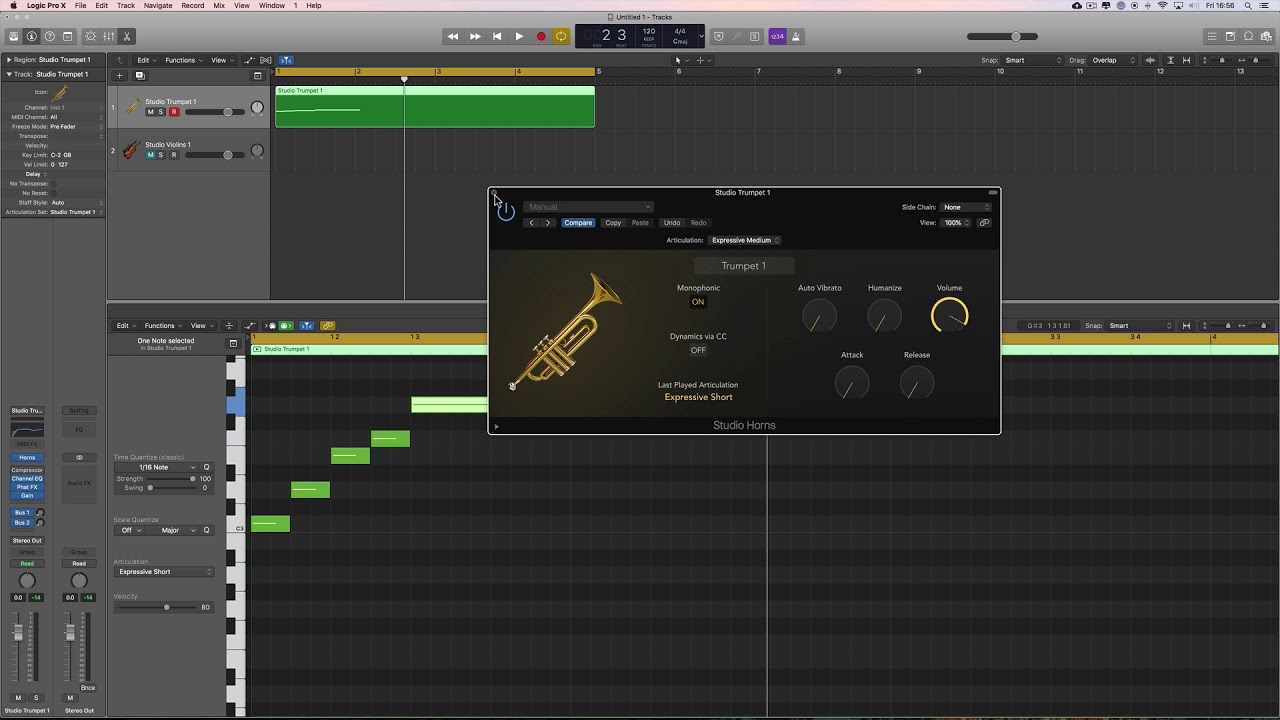Open the Side Chain None dropdown
The image size is (1280, 720).
966,207
